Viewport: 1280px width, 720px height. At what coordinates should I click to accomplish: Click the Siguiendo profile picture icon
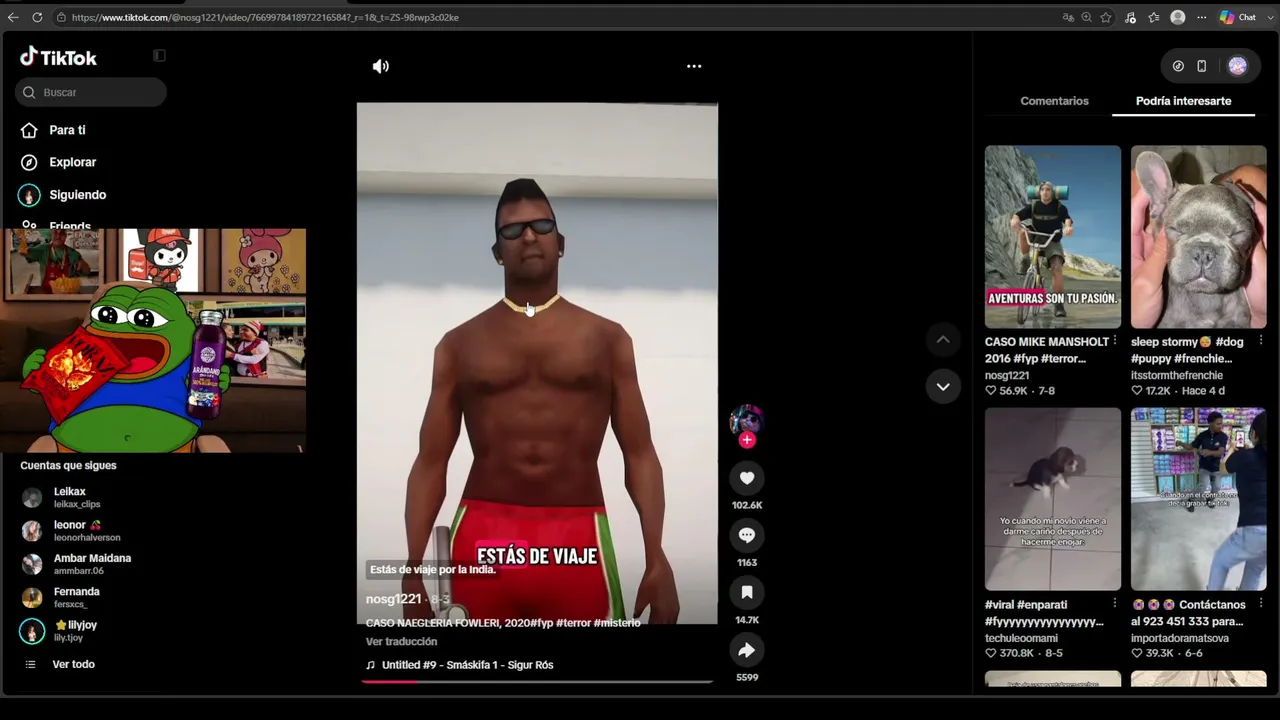pyautogui.click(x=29, y=195)
